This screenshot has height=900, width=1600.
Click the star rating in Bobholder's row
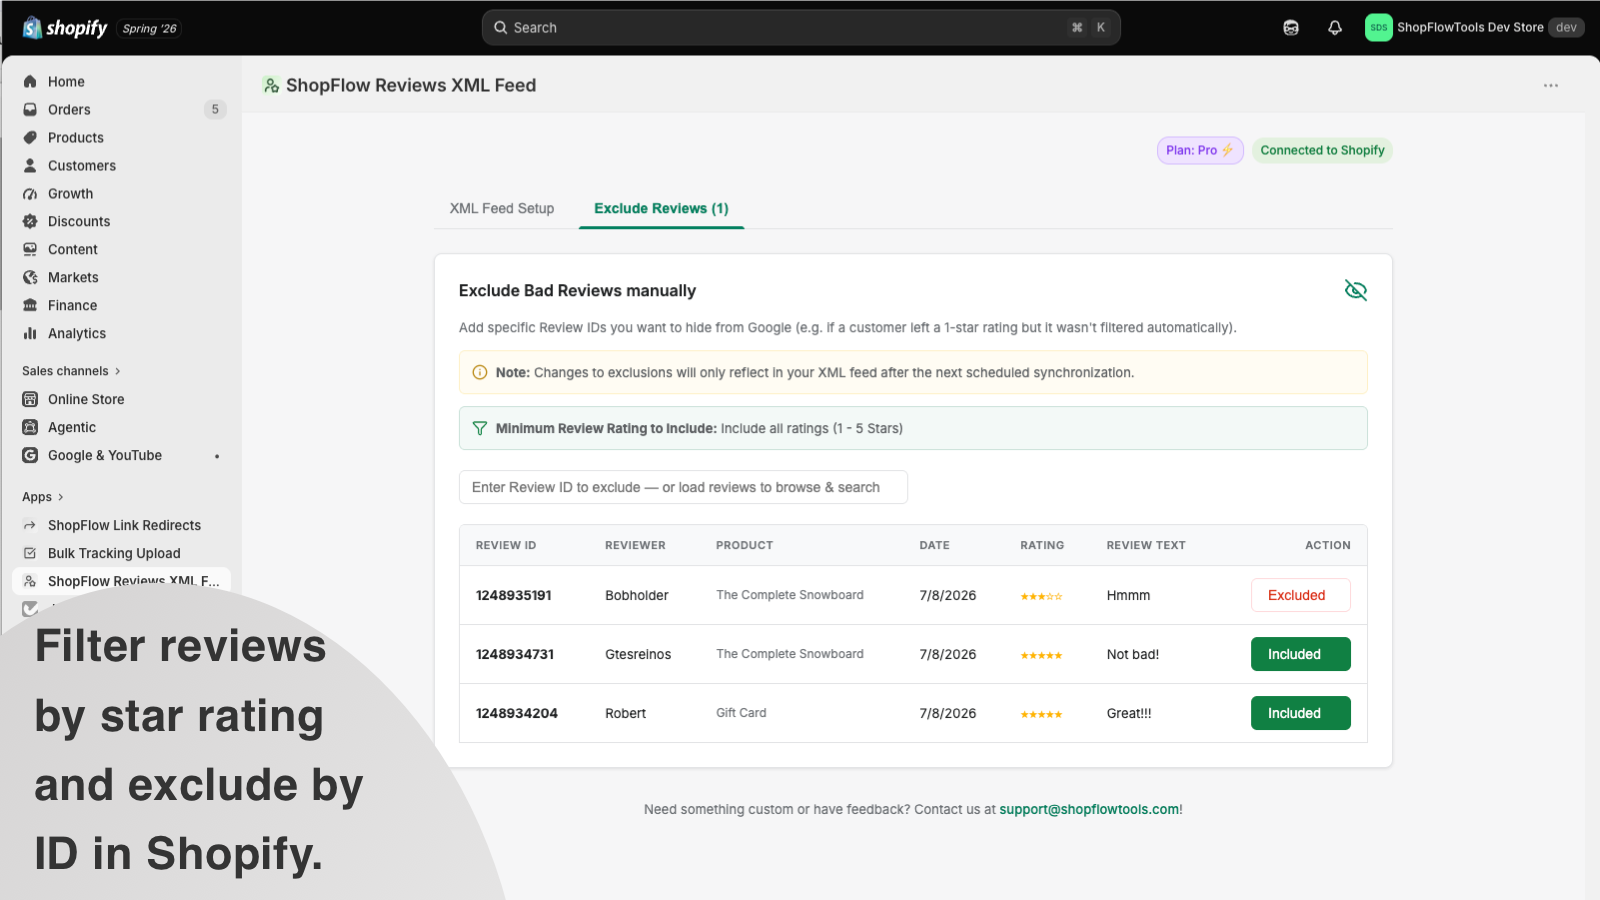(x=1041, y=596)
